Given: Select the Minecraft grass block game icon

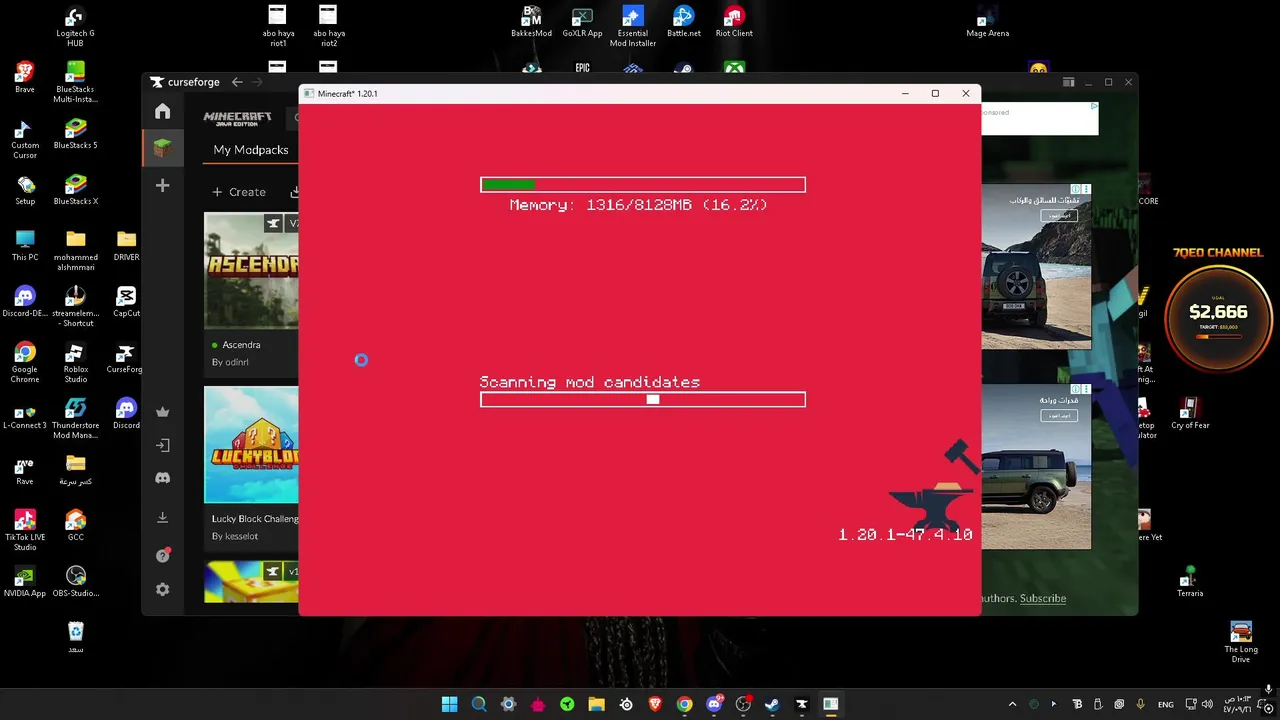Looking at the screenshot, I should tap(162, 149).
